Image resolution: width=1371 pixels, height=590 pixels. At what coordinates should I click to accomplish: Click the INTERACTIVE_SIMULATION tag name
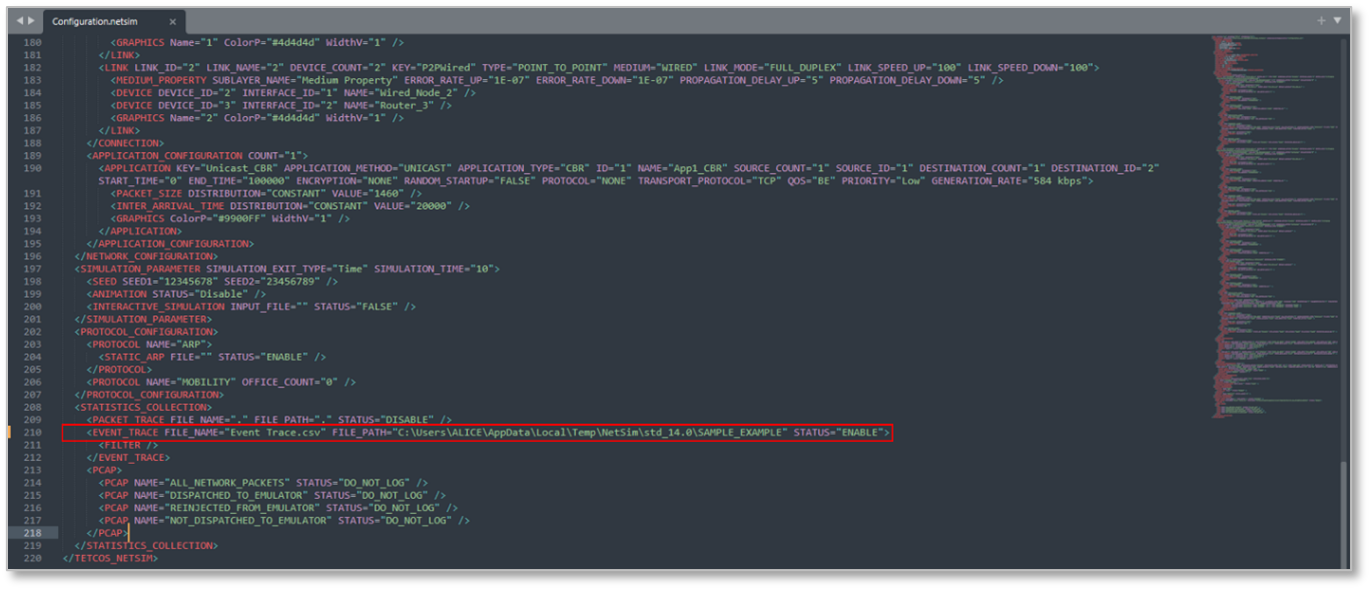[x=158, y=306]
